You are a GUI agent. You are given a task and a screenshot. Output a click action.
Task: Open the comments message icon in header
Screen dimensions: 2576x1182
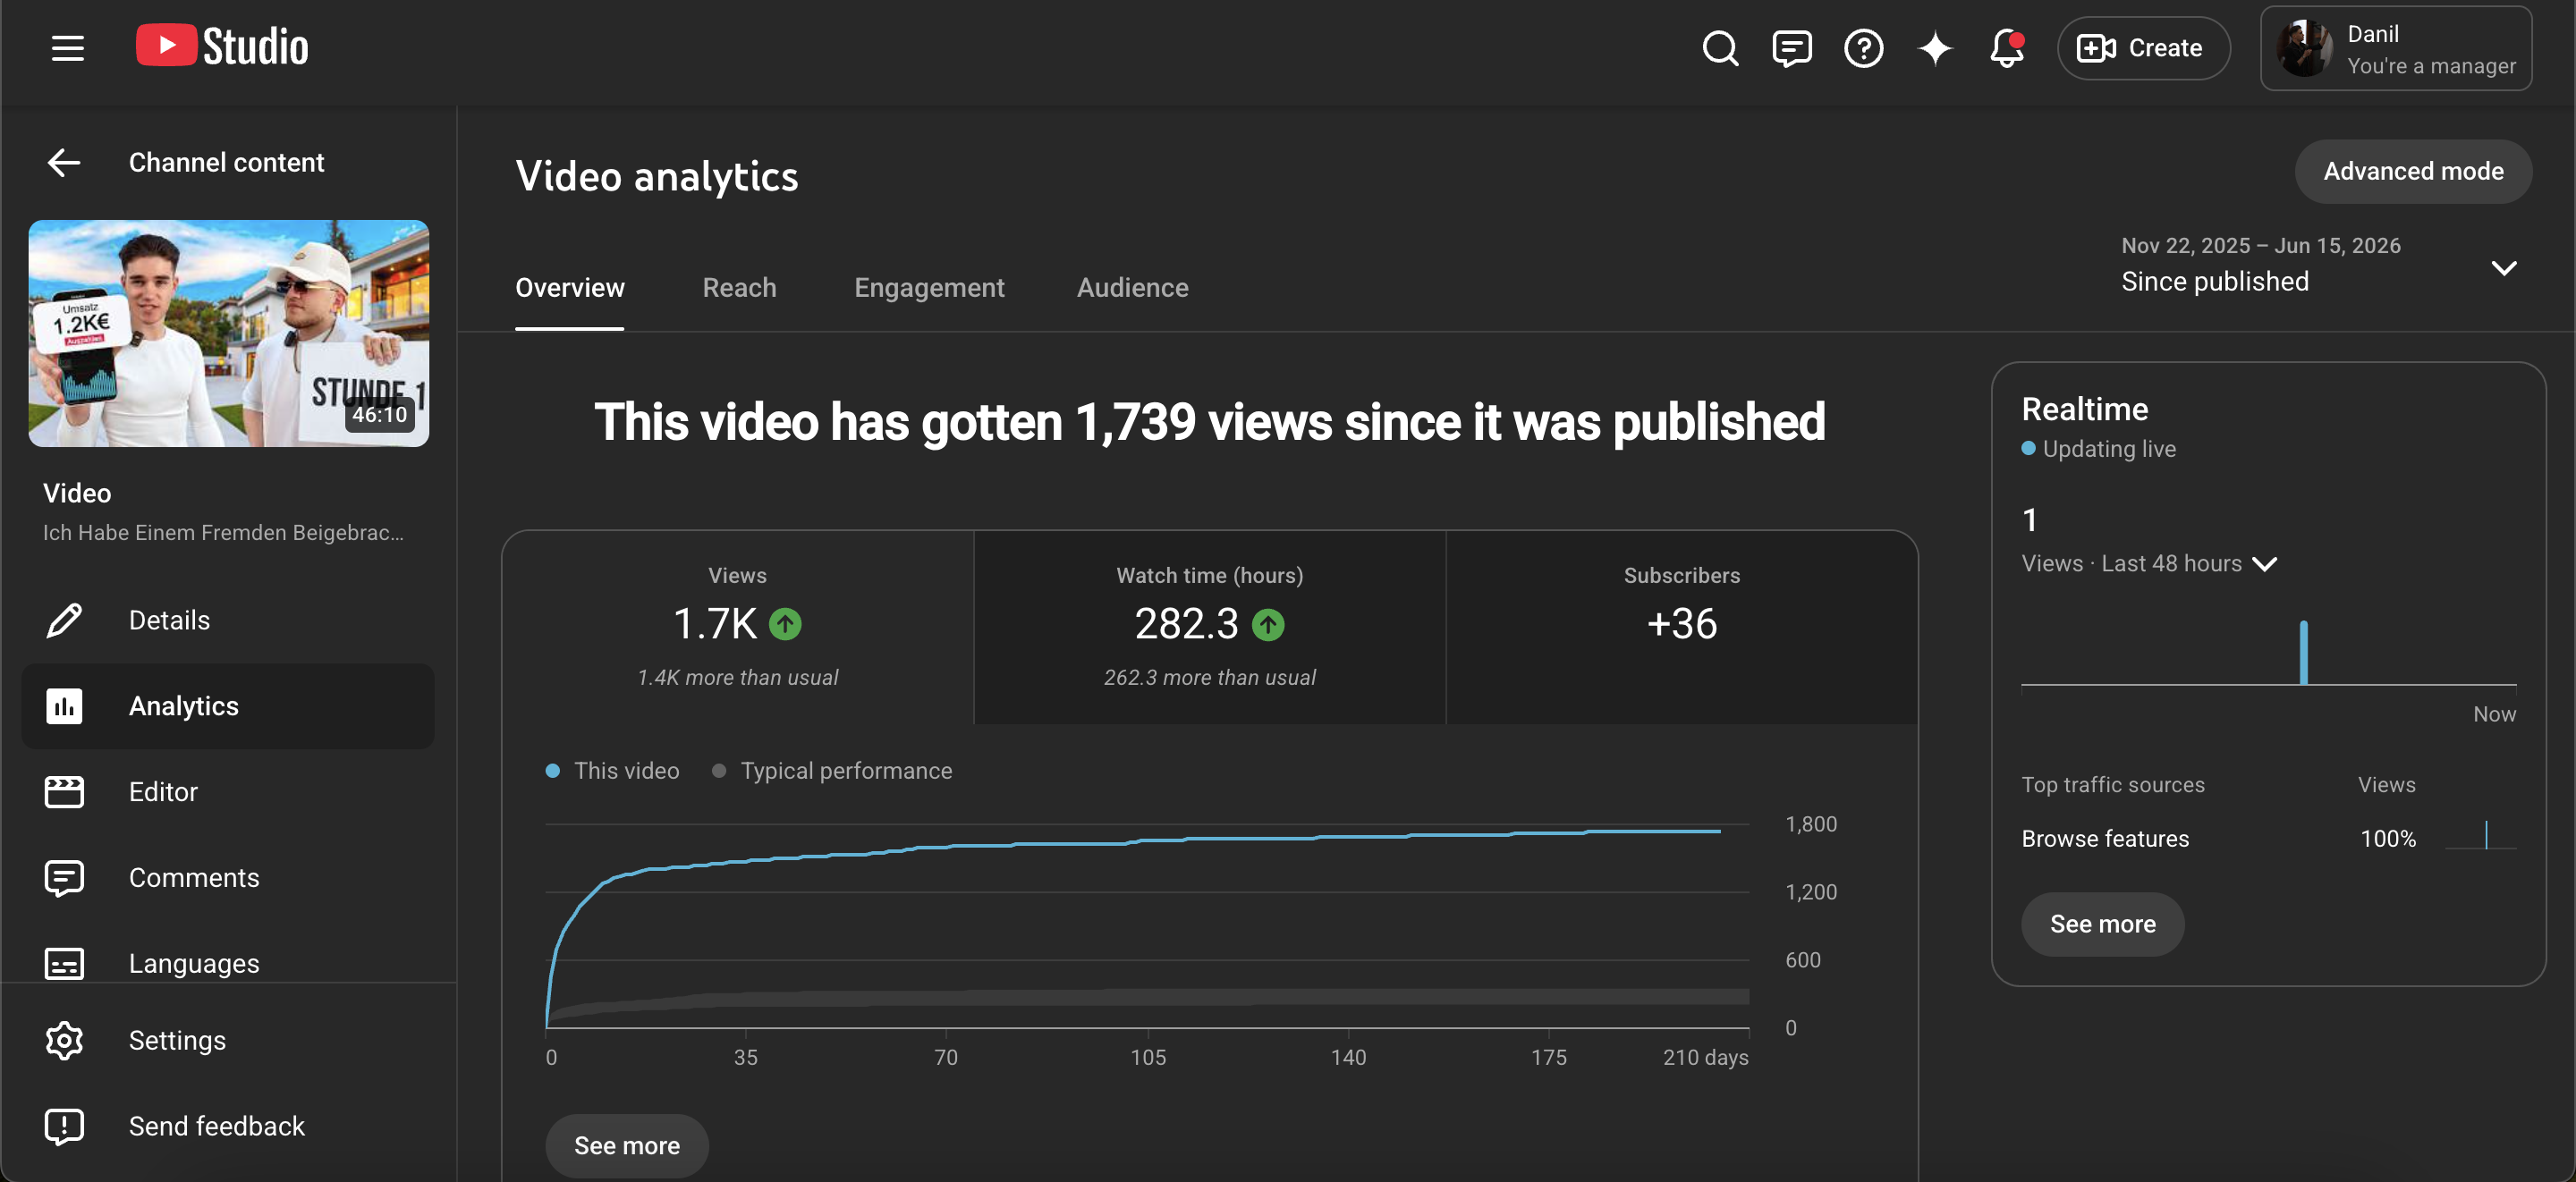[x=1791, y=47]
